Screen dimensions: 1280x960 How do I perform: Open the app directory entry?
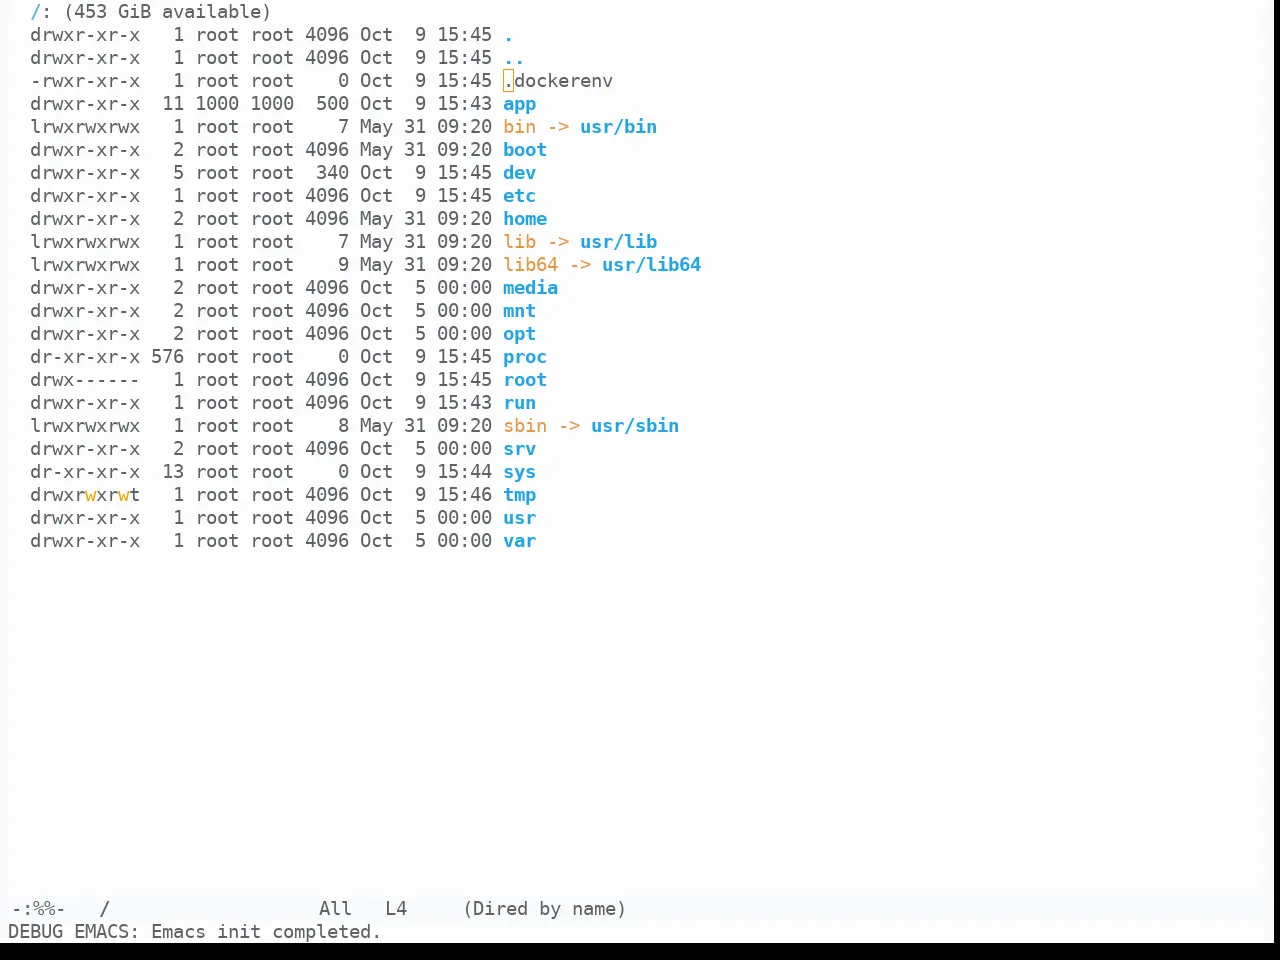519,104
